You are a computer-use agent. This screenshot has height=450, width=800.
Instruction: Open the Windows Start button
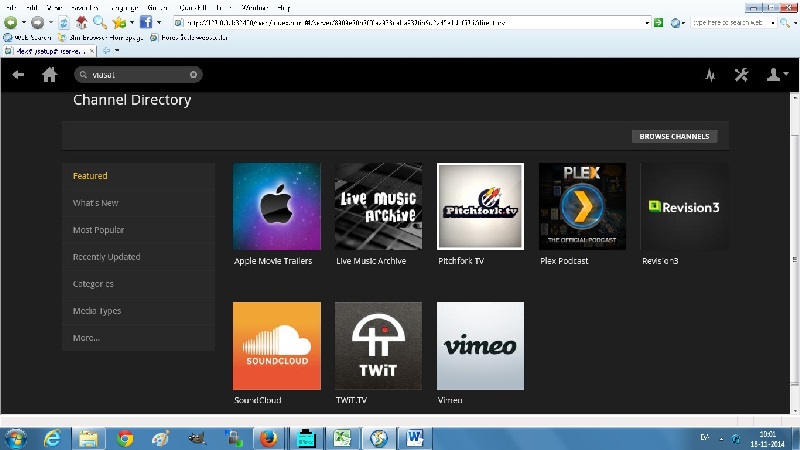pyautogui.click(x=15, y=438)
